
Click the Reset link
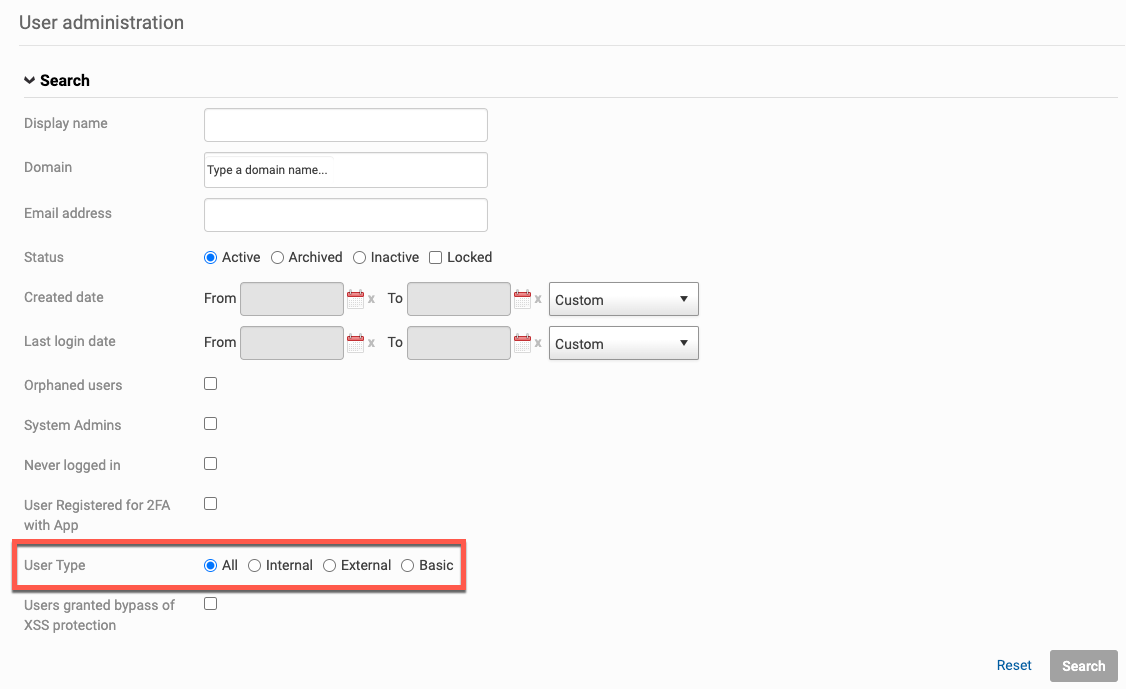tap(1014, 666)
